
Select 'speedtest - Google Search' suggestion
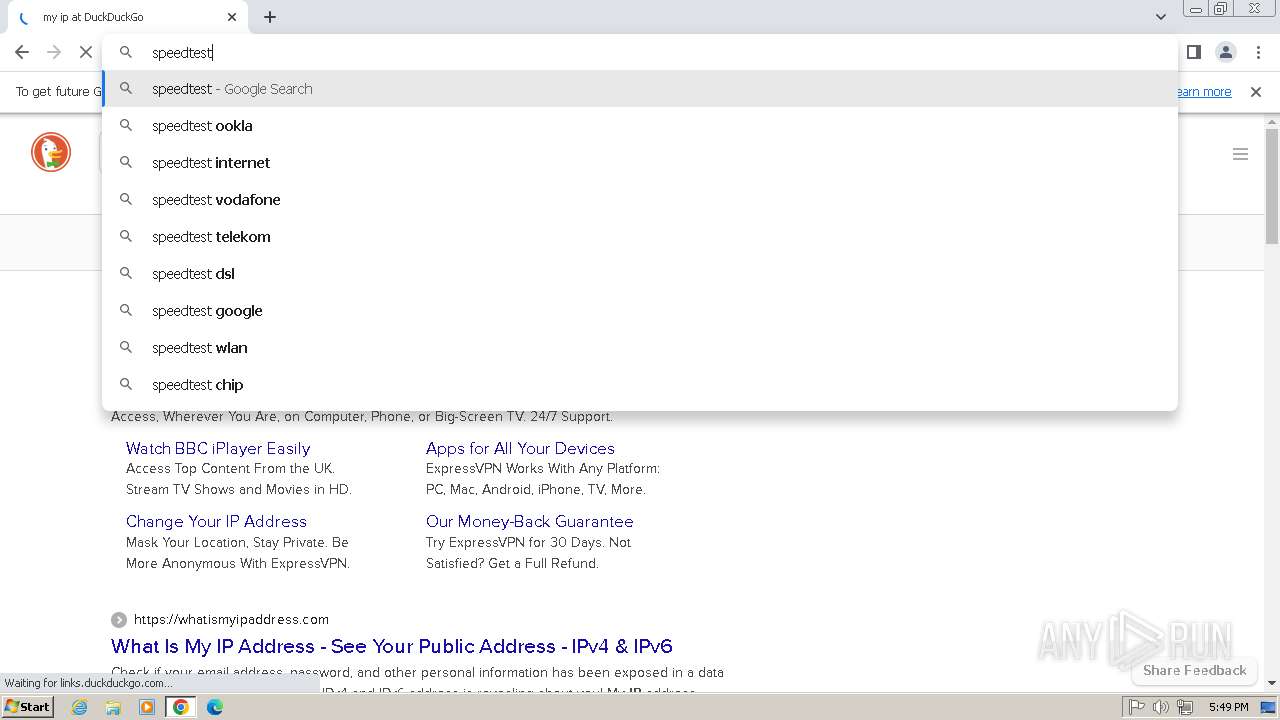[x=640, y=89]
